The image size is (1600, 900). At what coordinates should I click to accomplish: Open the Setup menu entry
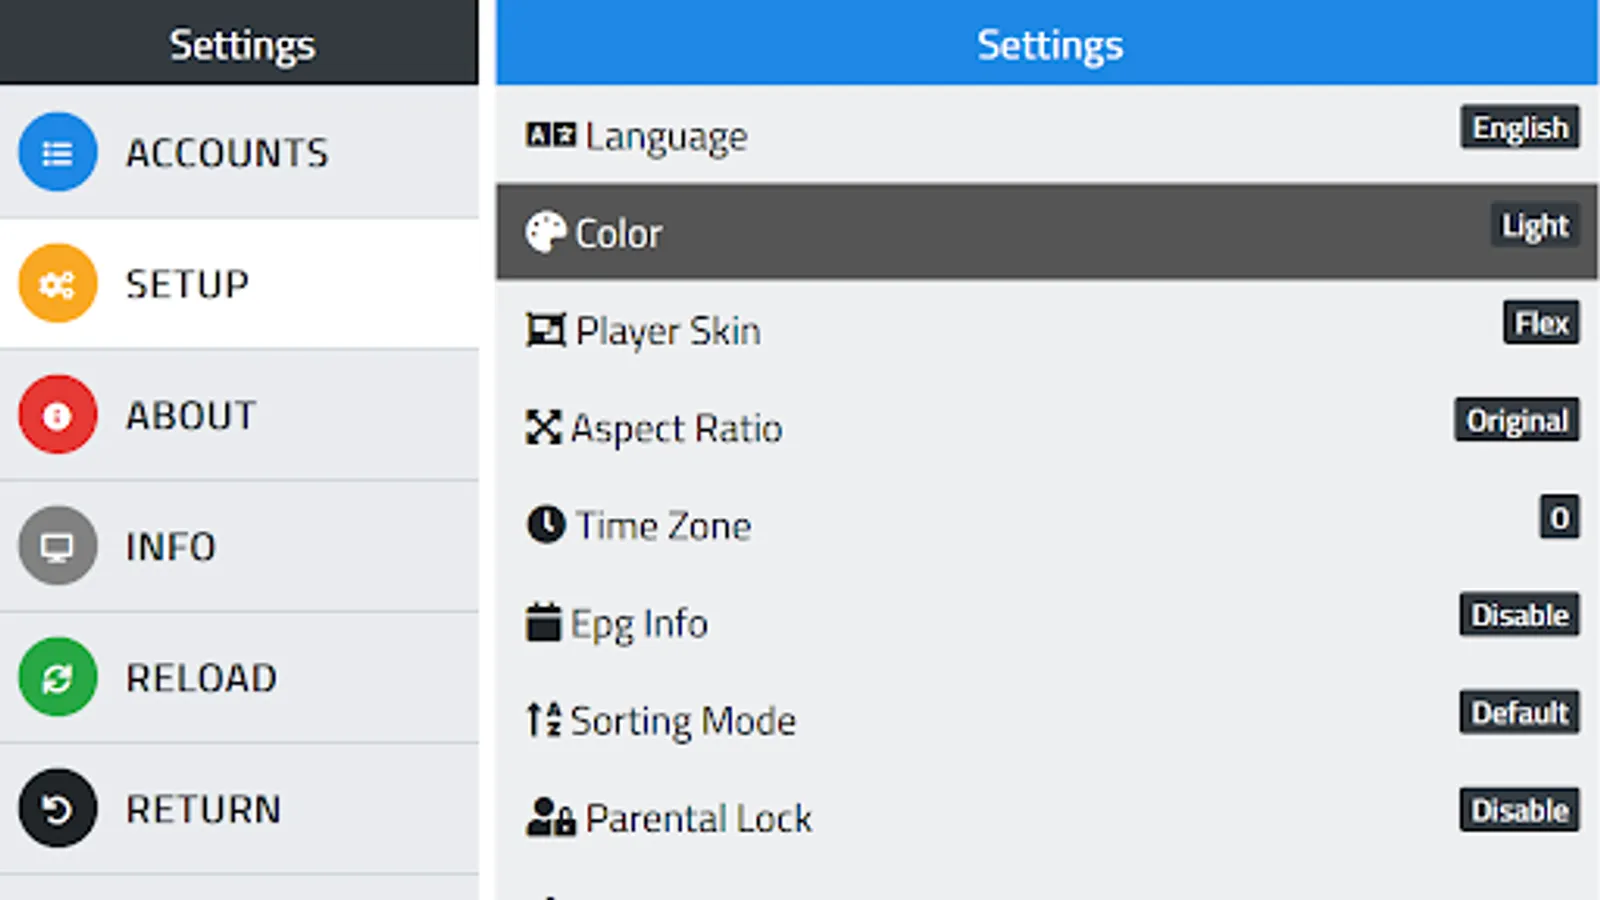tap(187, 284)
